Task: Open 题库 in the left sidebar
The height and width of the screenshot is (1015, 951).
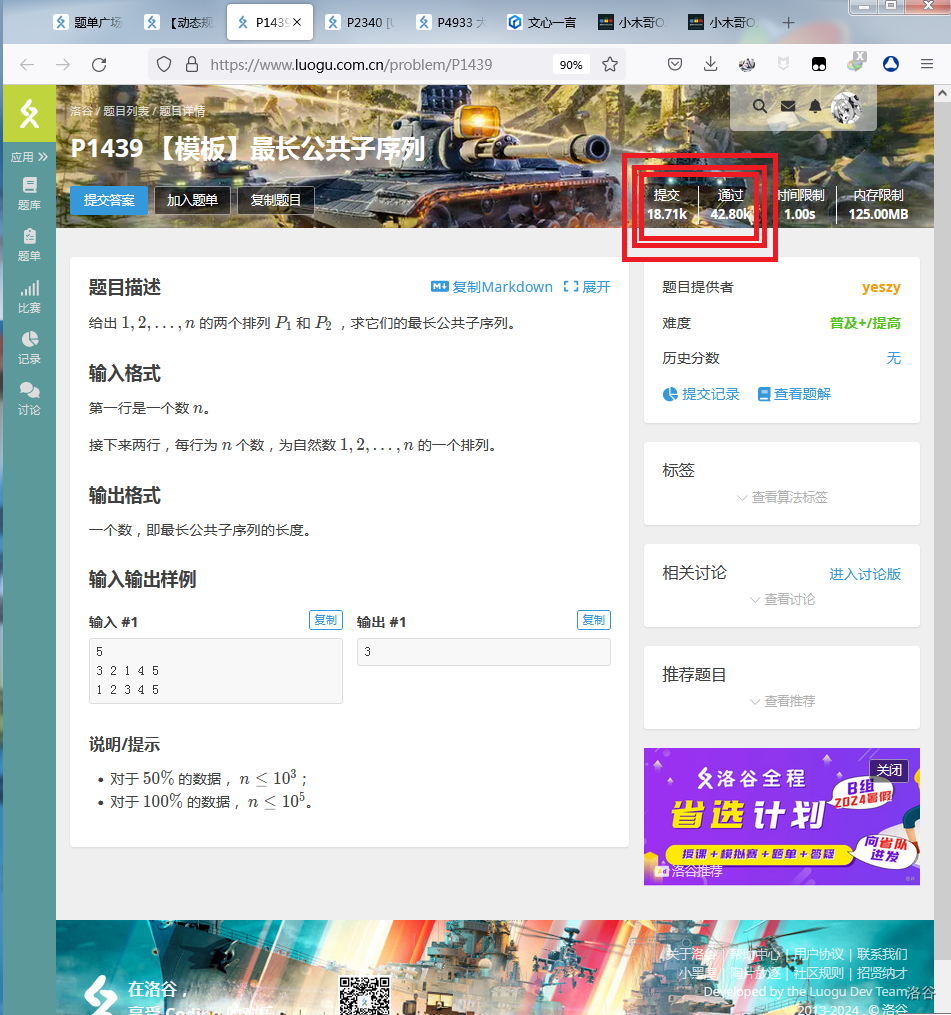Action: (x=29, y=193)
